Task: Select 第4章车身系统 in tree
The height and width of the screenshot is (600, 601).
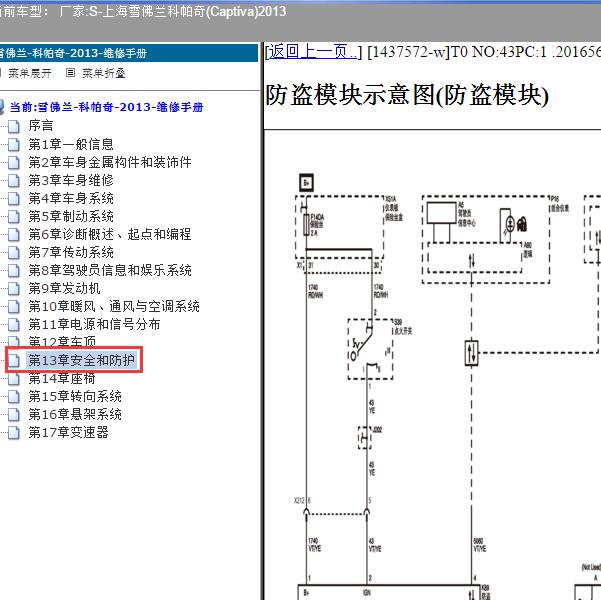Action: (71, 198)
